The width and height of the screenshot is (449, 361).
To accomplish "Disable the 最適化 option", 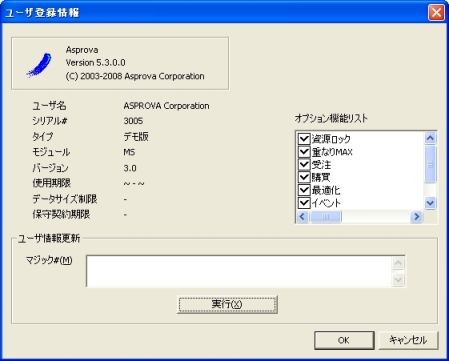I will pyautogui.click(x=304, y=190).
